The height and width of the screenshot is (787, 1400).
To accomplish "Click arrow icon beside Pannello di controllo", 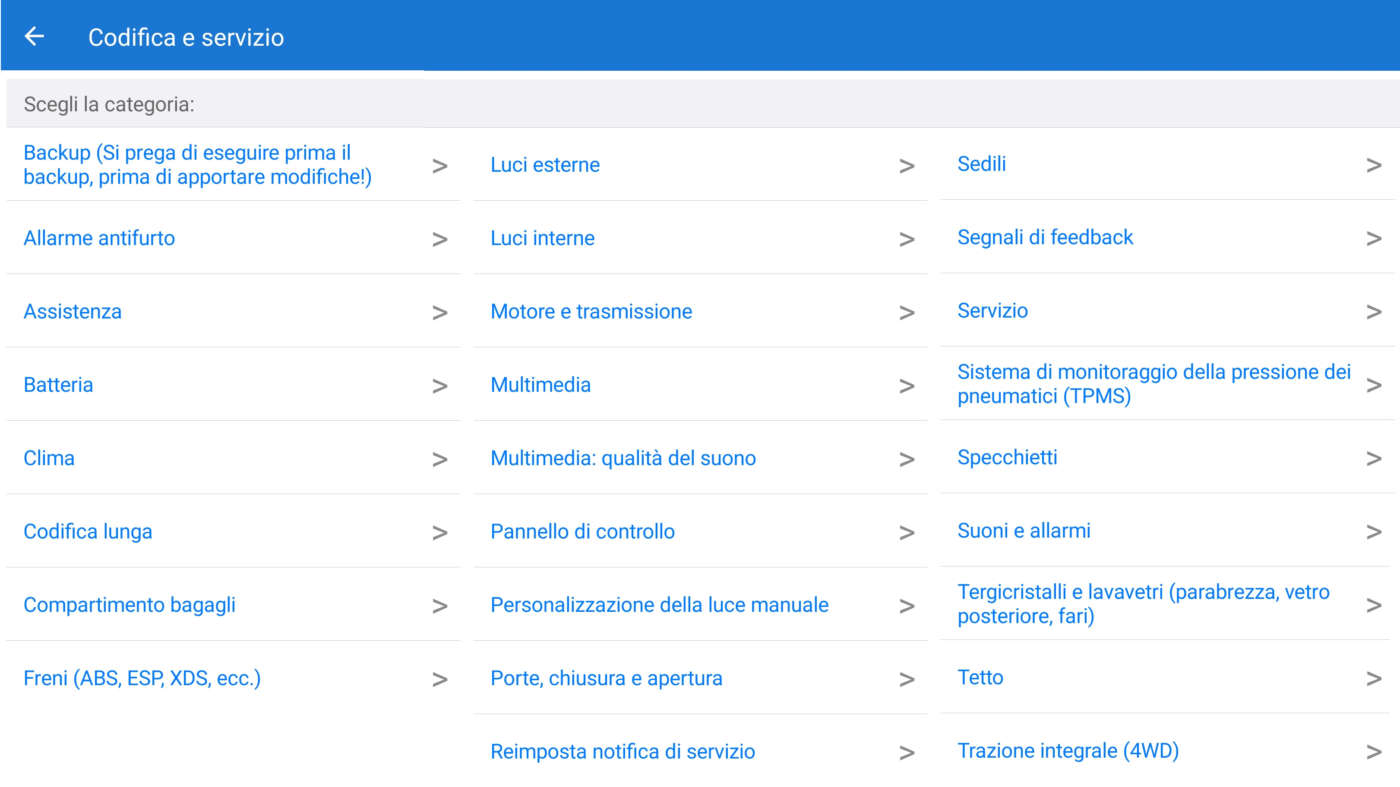I will coord(906,532).
